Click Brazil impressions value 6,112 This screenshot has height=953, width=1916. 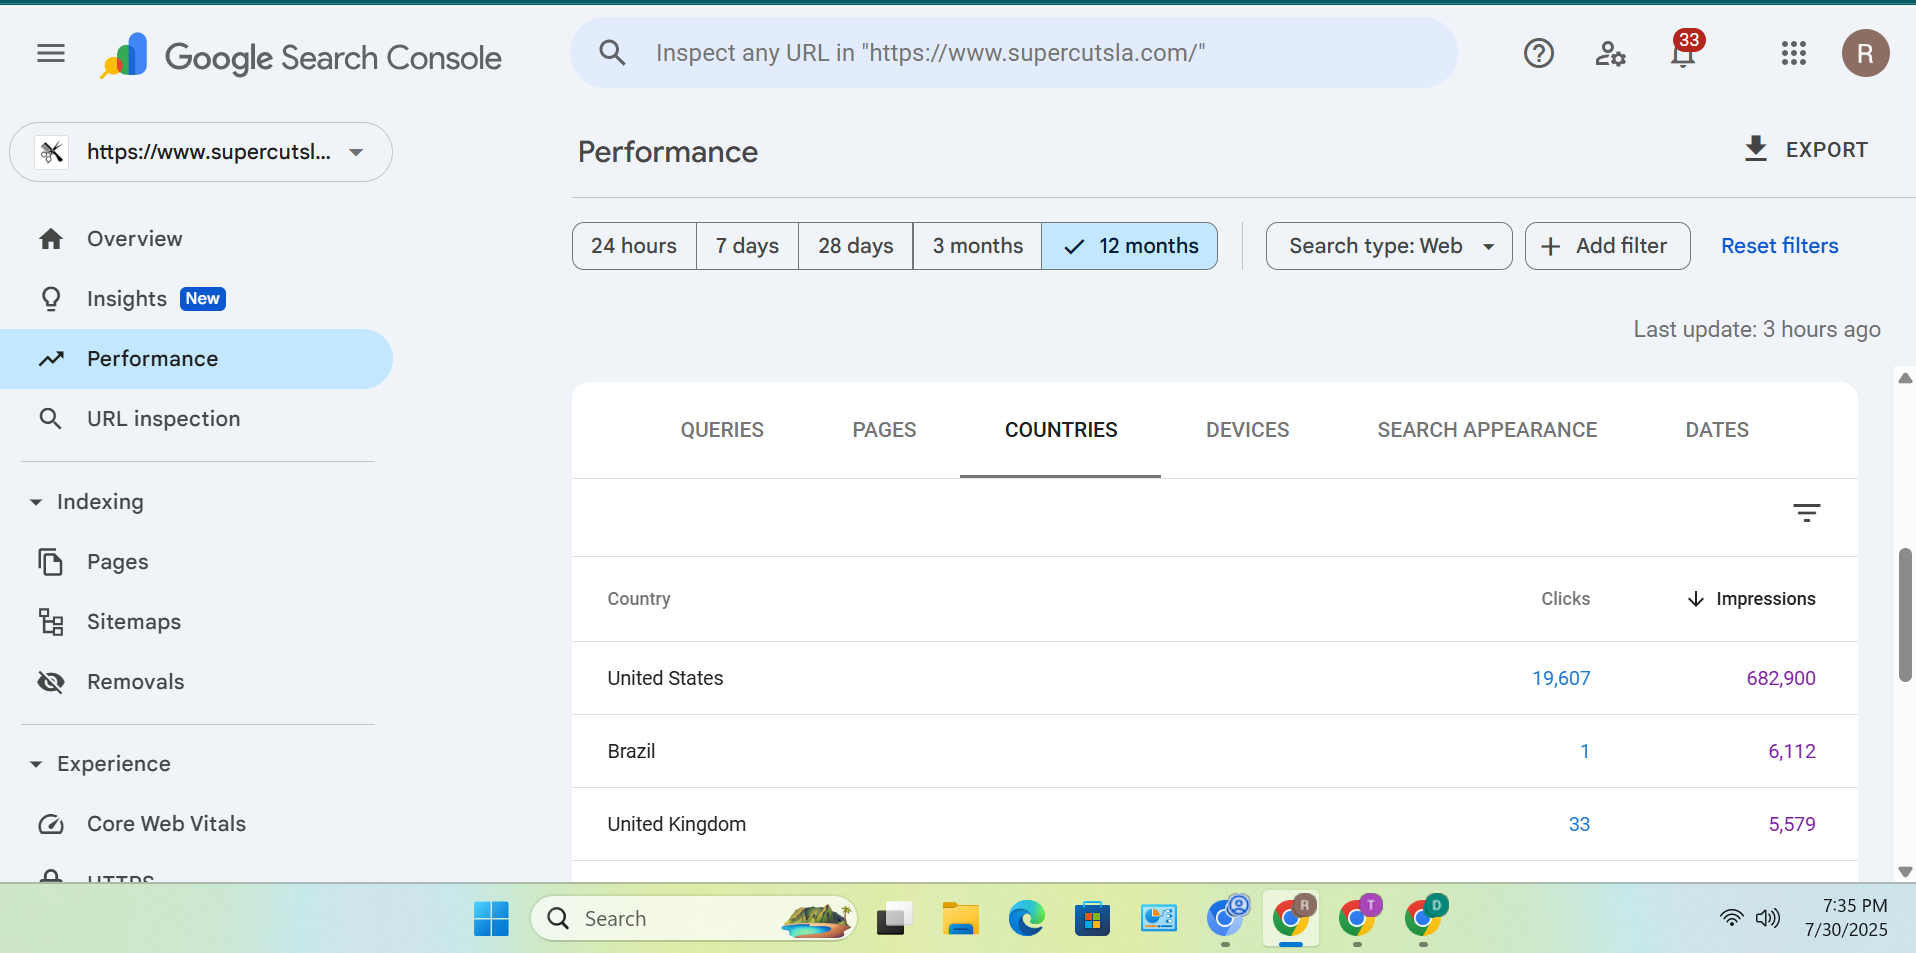[1791, 751]
